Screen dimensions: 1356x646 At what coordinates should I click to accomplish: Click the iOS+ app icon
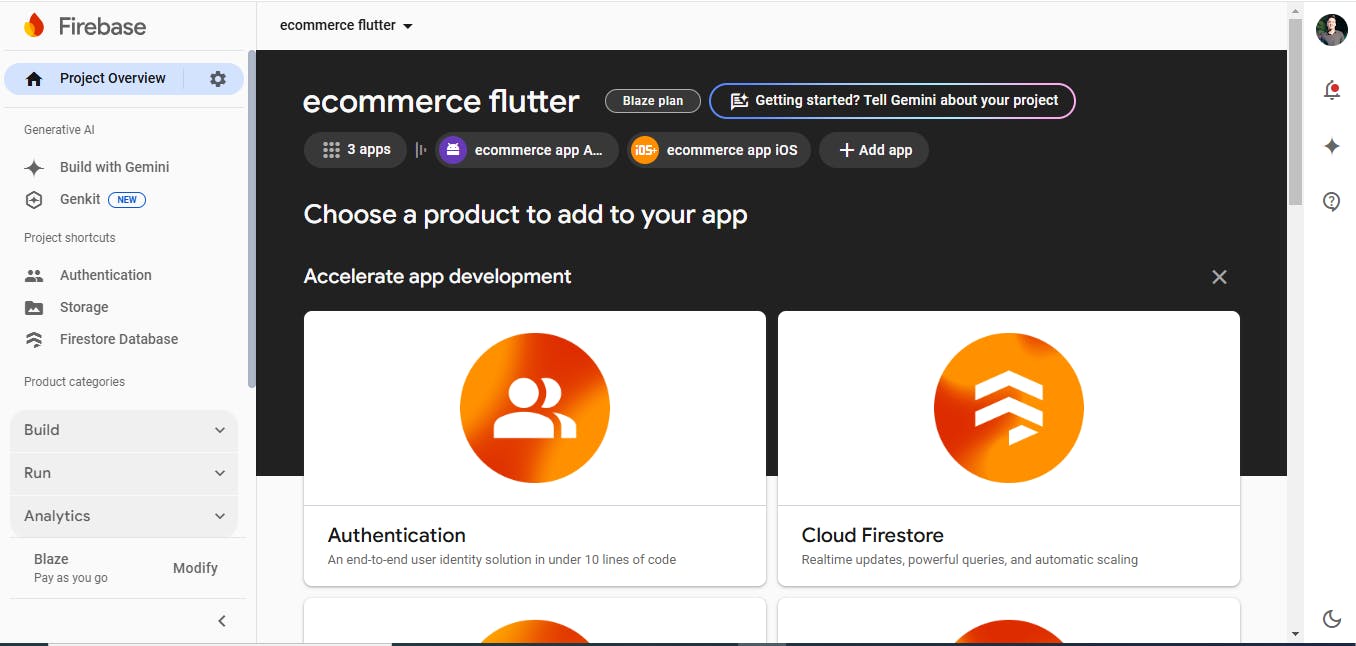pyautogui.click(x=645, y=150)
